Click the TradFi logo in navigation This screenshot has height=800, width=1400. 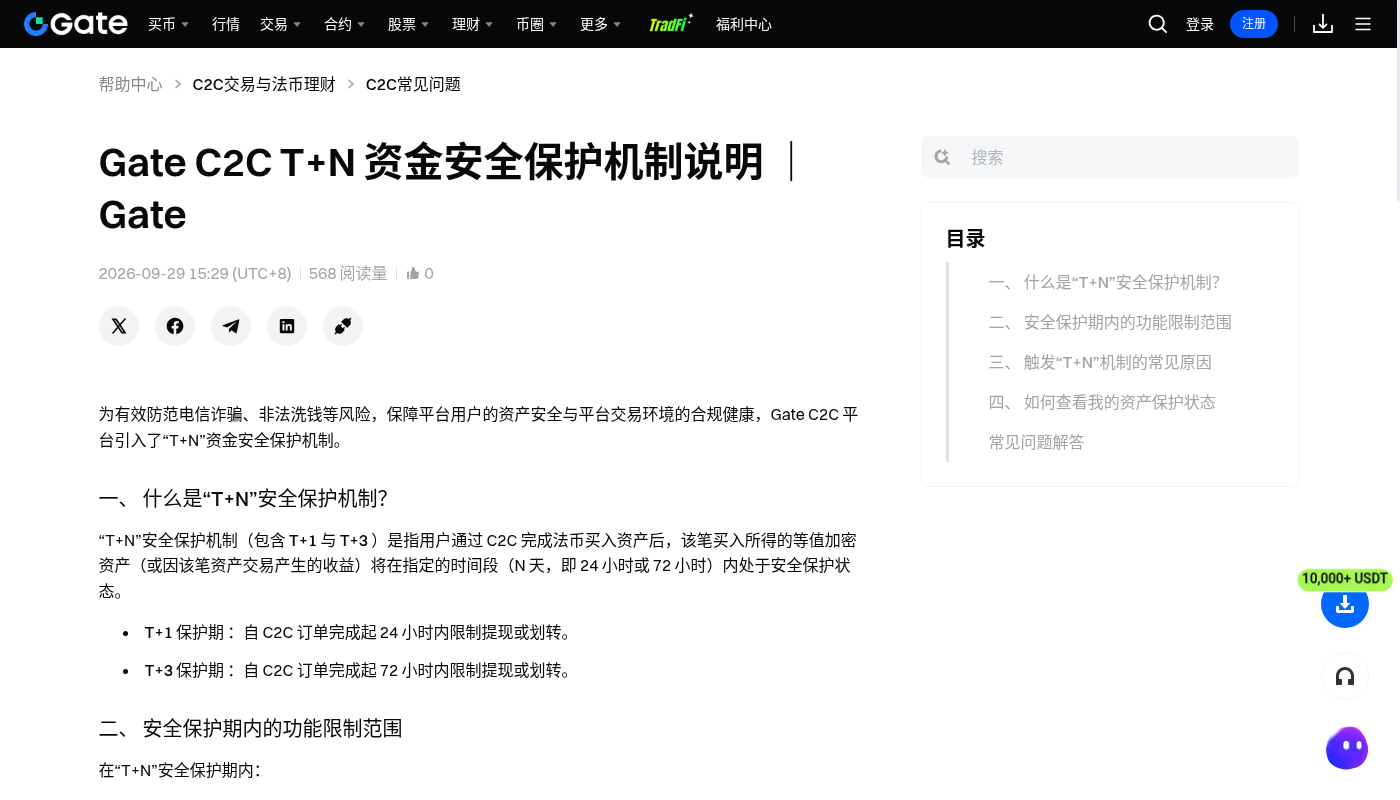point(671,24)
